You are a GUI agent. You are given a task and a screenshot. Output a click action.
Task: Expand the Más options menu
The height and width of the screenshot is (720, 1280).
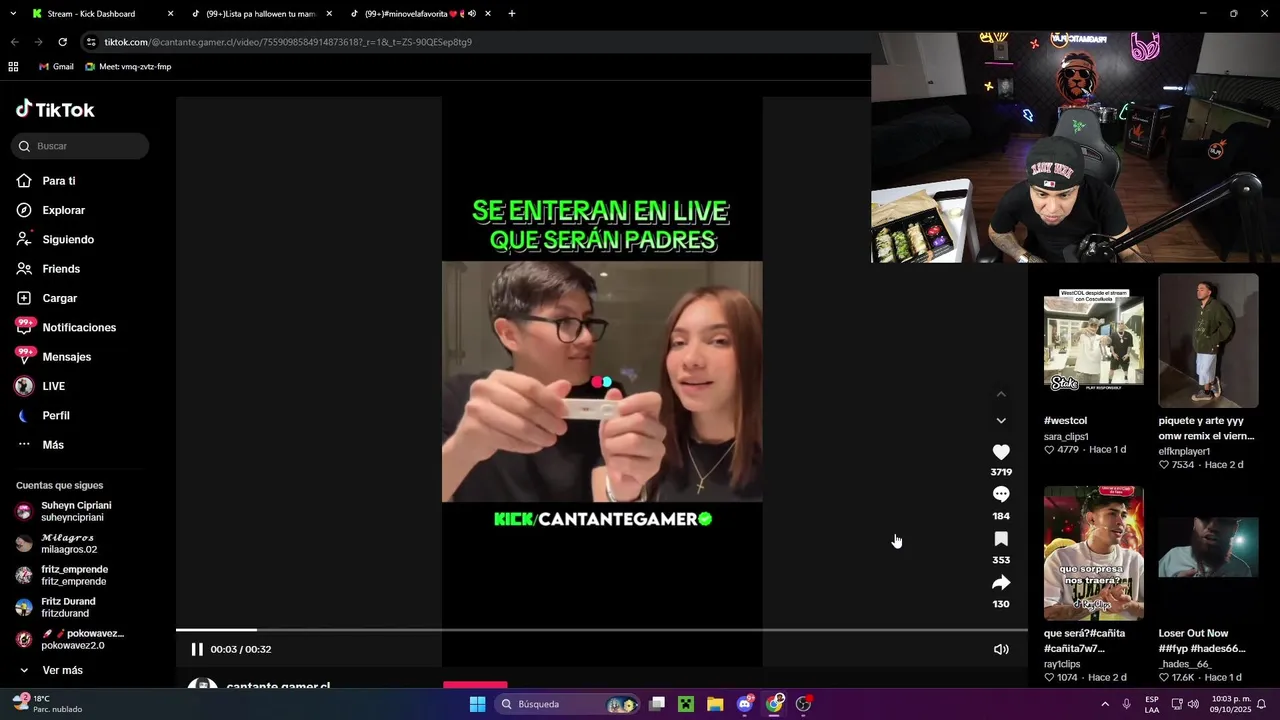click(52, 445)
